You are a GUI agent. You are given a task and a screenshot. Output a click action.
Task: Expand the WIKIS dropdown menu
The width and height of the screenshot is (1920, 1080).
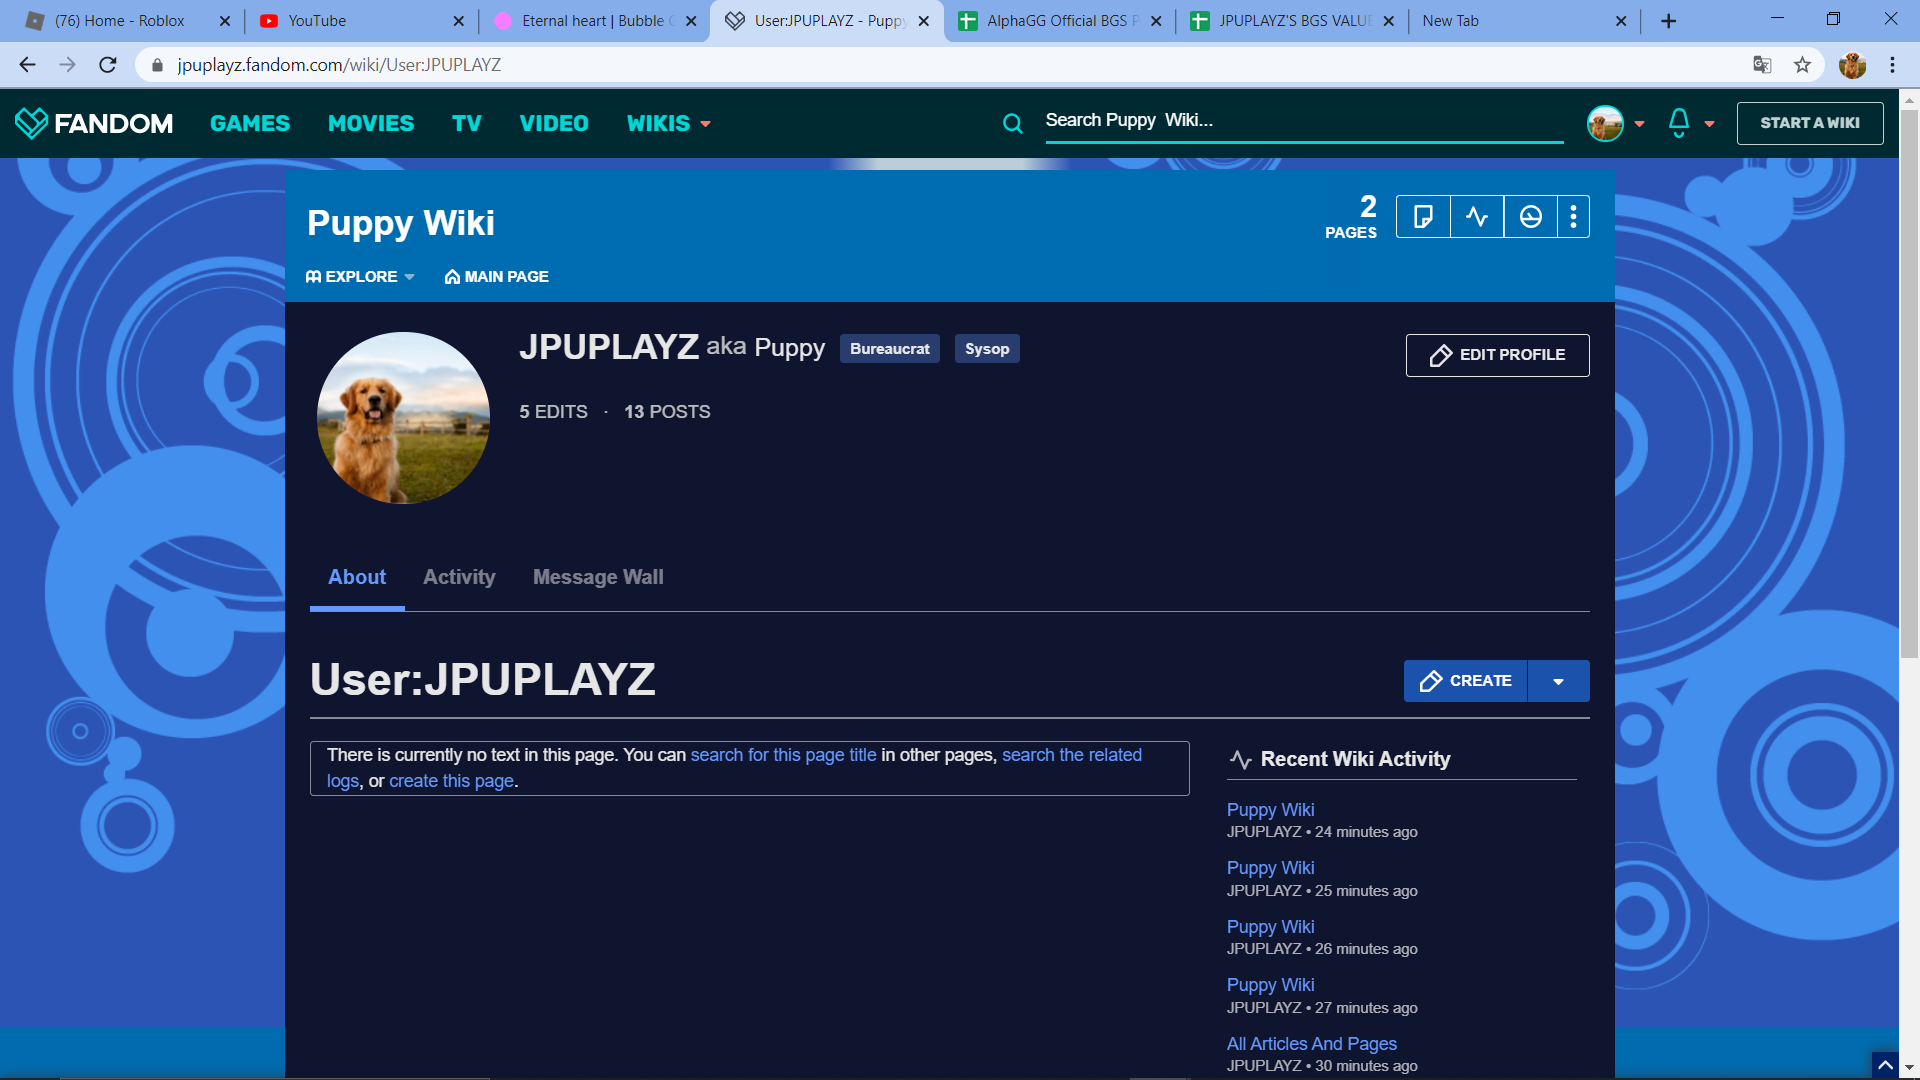[x=668, y=123]
